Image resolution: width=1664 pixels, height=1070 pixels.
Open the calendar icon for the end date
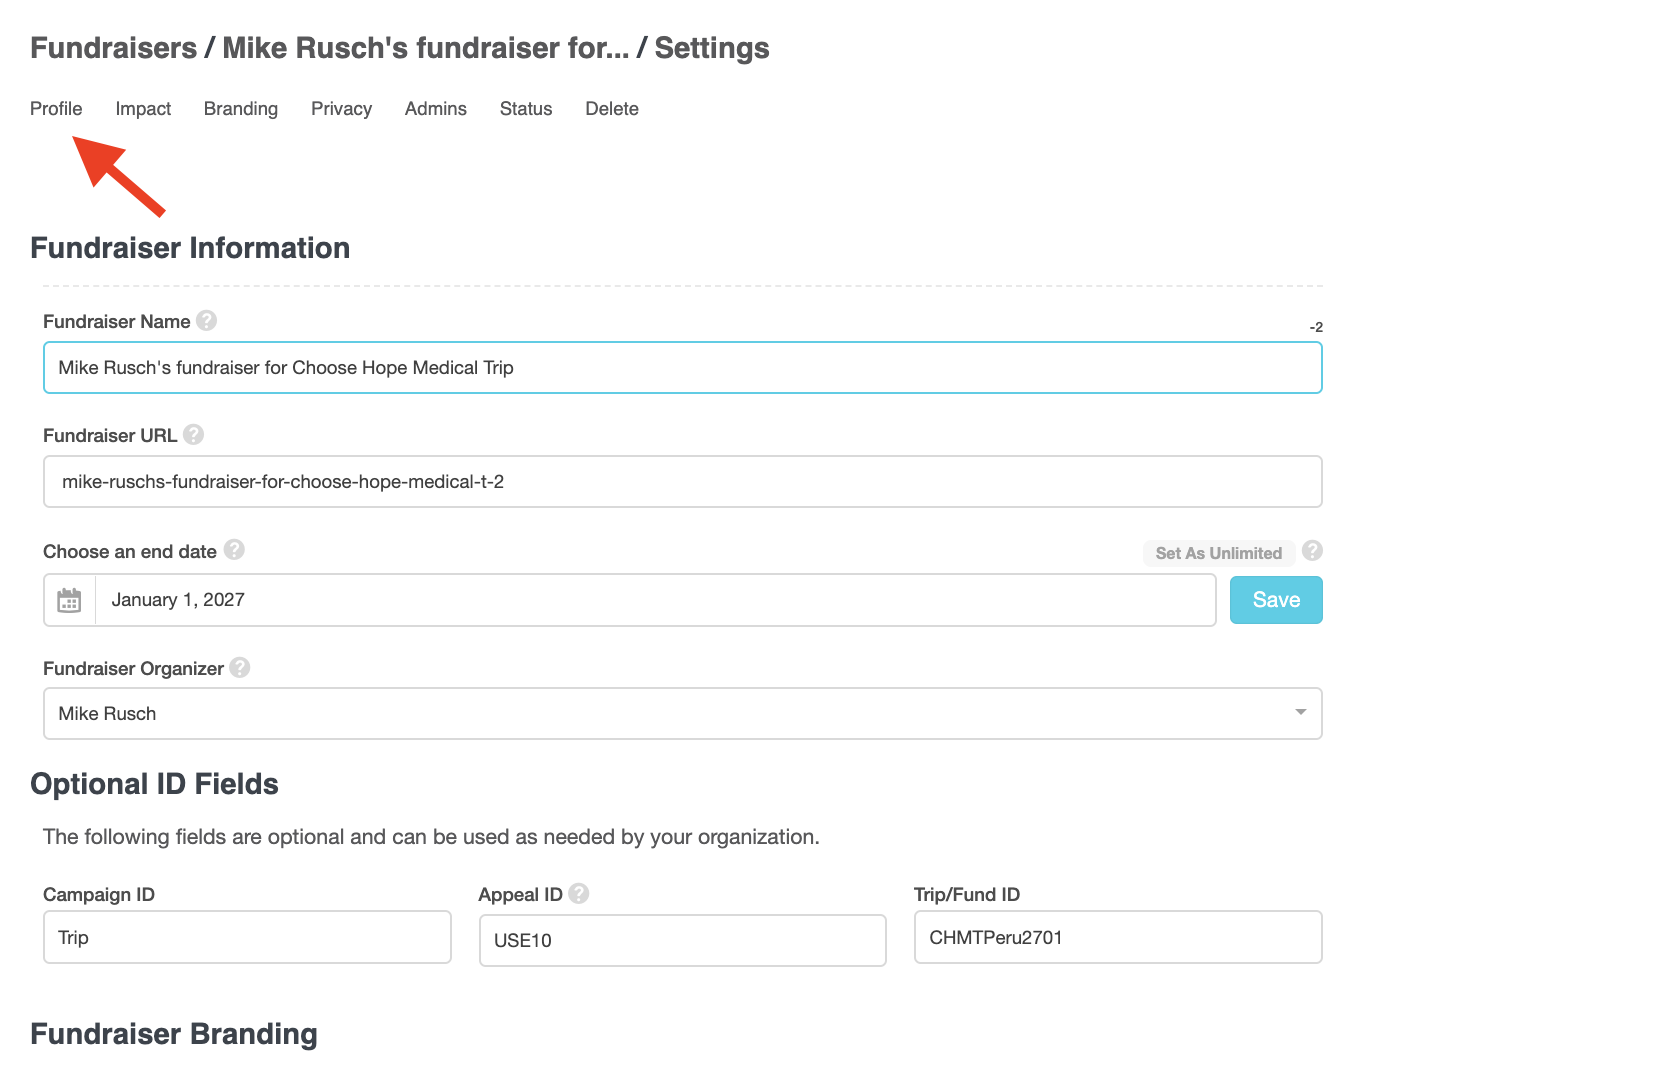click(68, 599)
